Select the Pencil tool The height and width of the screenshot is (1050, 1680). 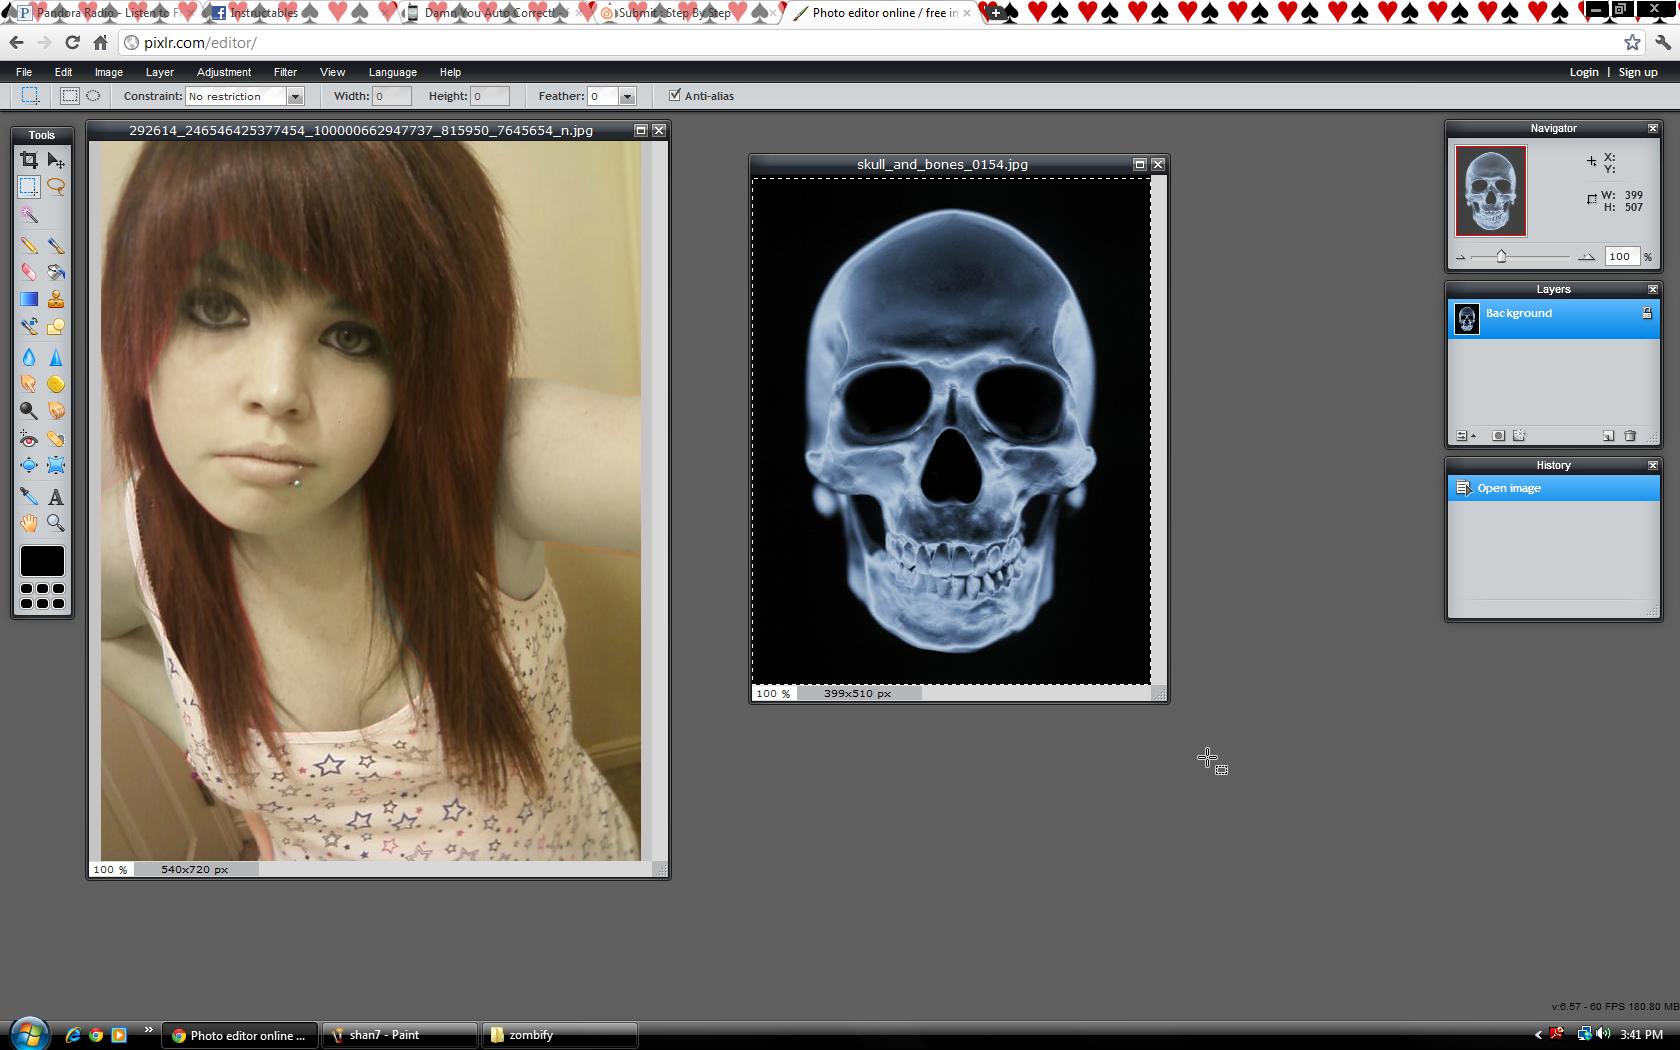pos(29,245)
